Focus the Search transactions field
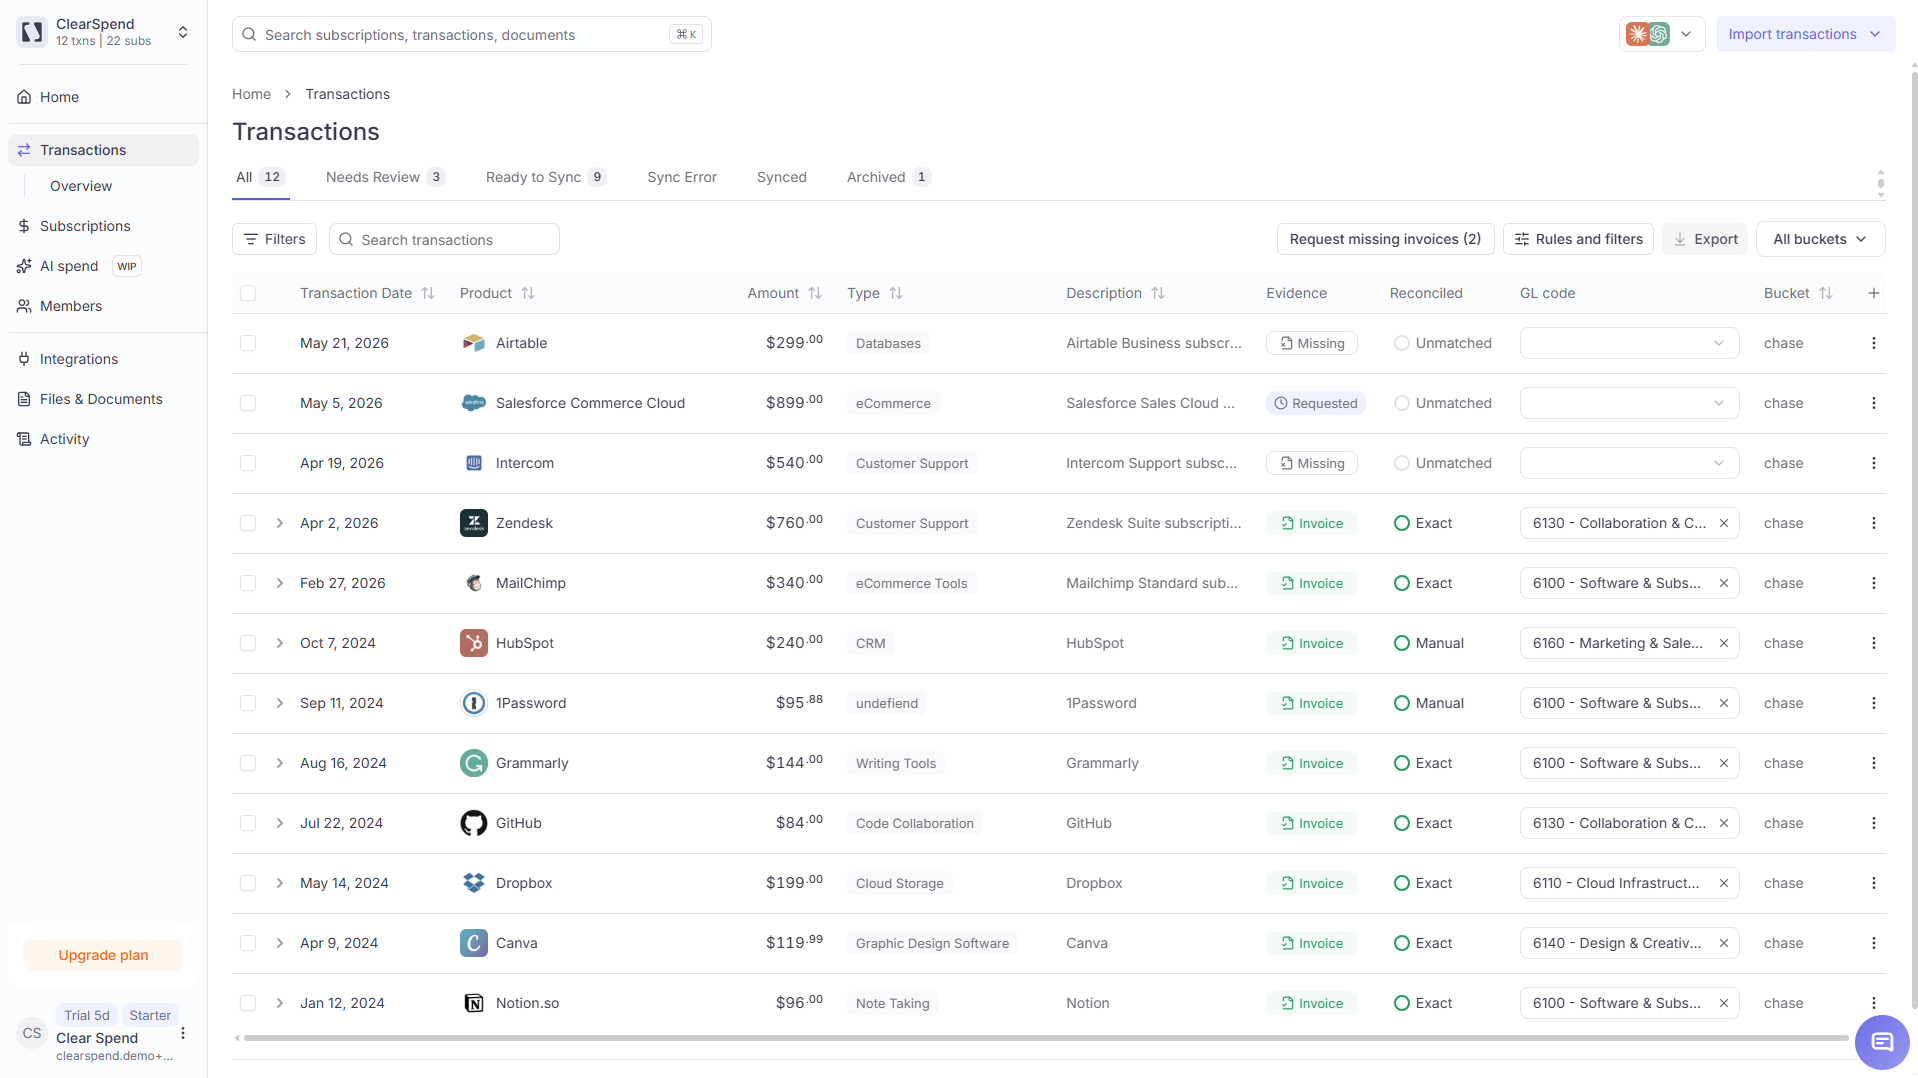The width and height of the screenshot is (1918, 1078). coord(444,239)
